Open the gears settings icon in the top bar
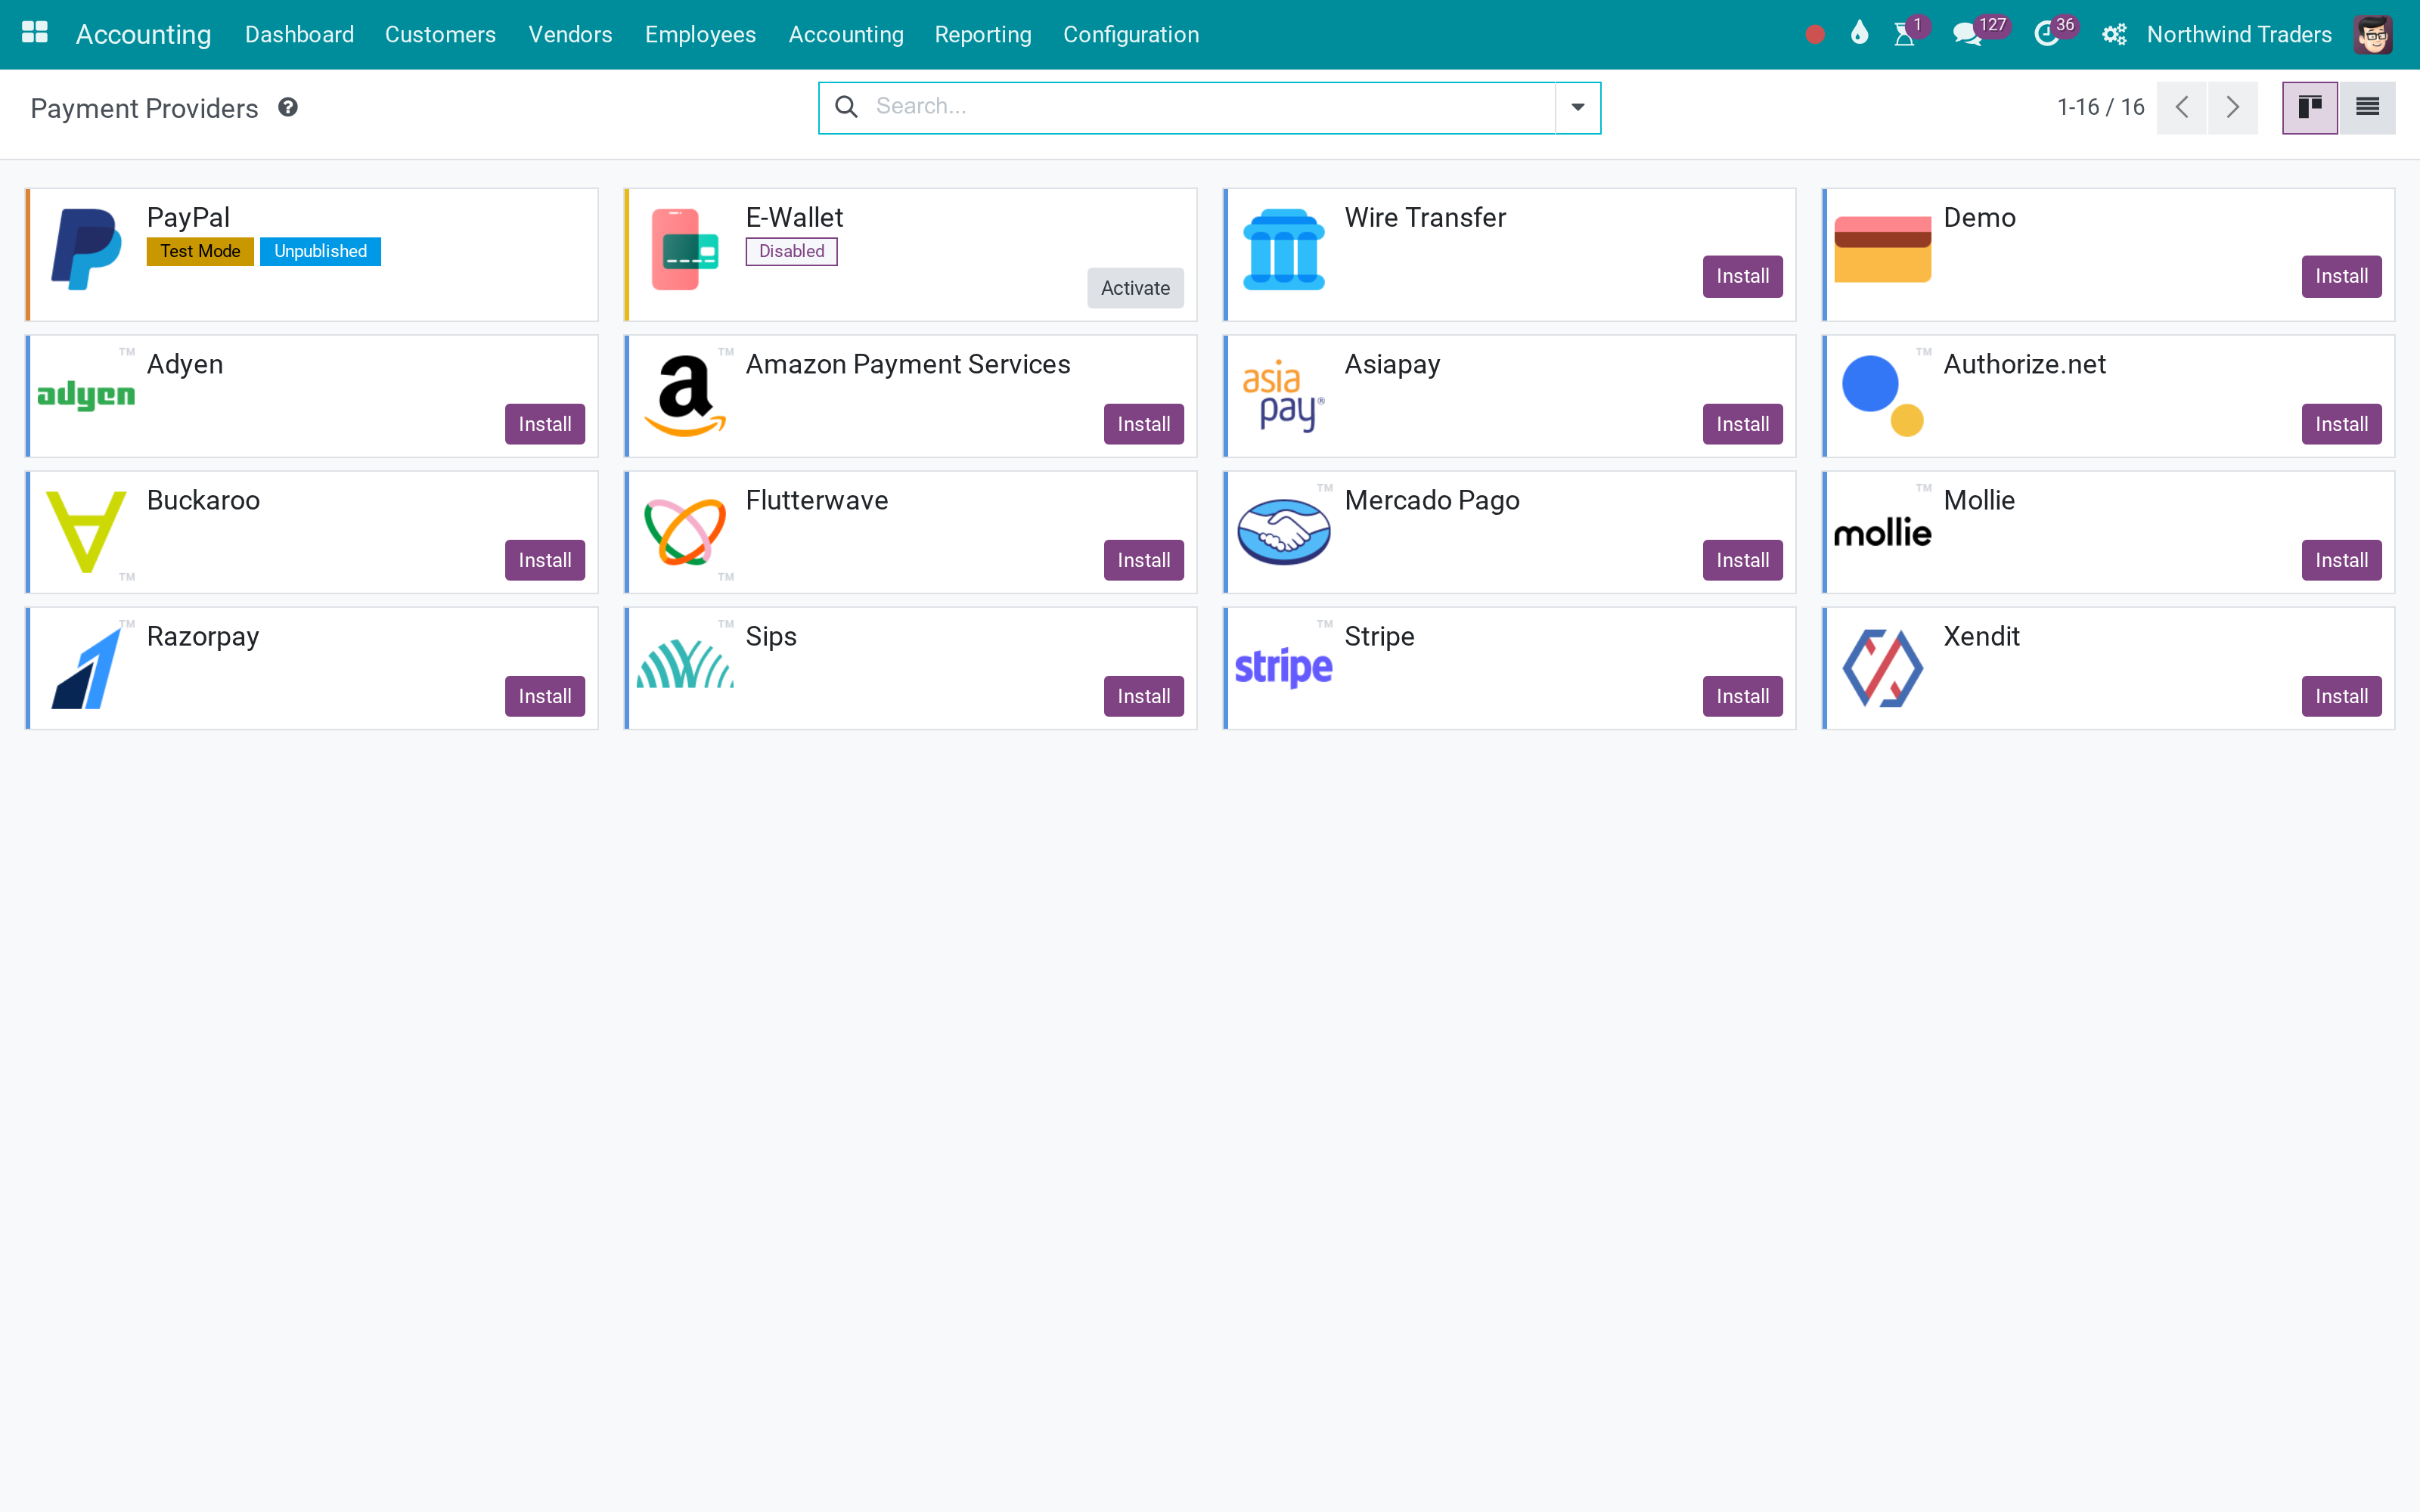This screenshot has width=2420, height=1512. click(x=2114, y=35)
